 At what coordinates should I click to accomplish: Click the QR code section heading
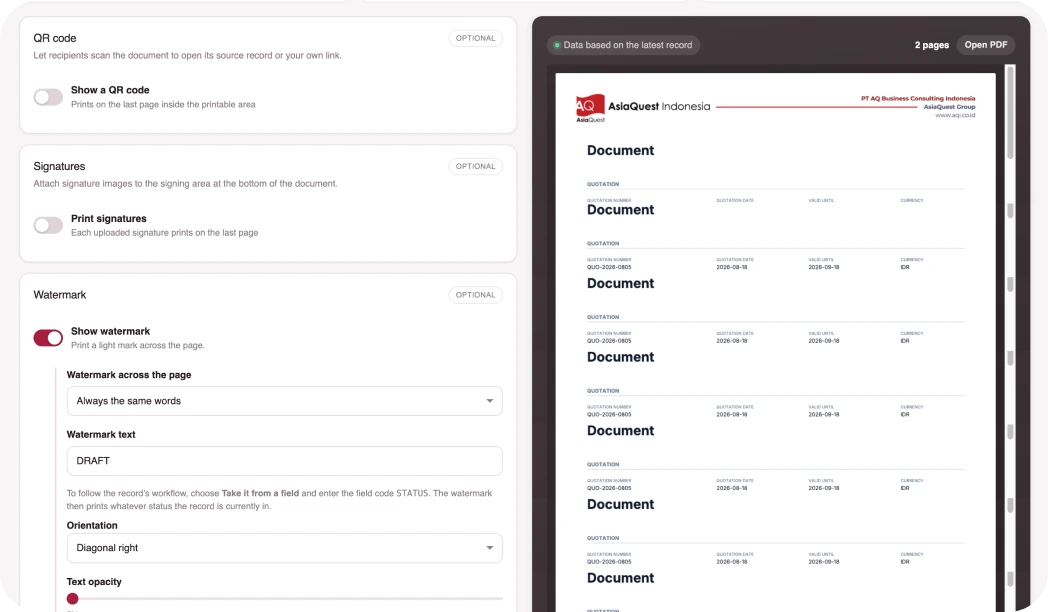(x=55, y=38)
